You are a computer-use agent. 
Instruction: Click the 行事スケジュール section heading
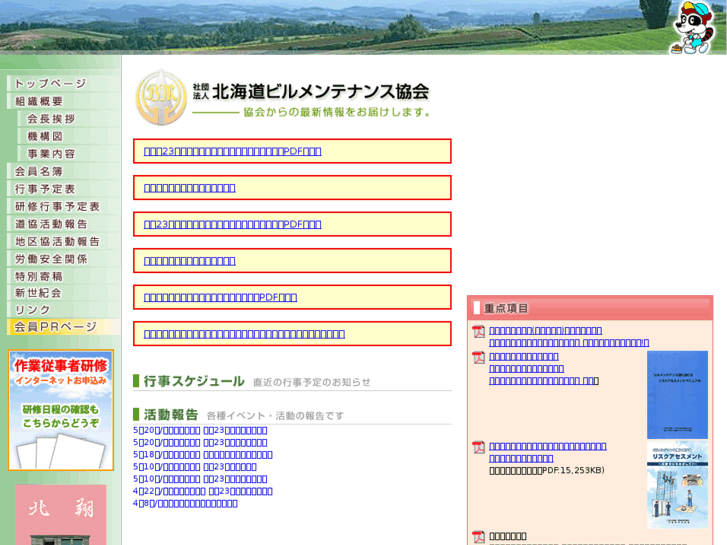click(x=194, y=381)
